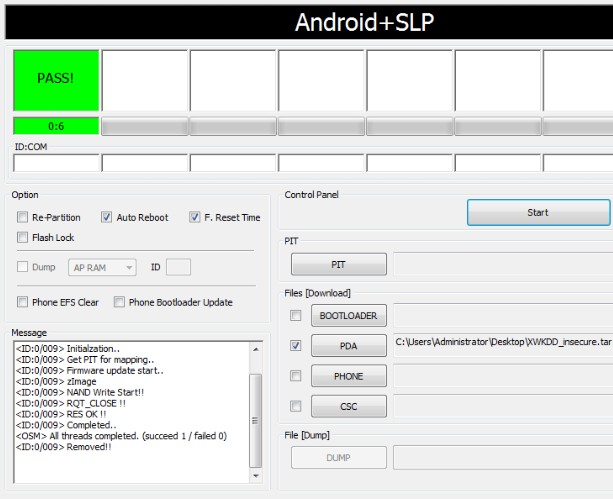Click the CSC file button

coord(349,407)
